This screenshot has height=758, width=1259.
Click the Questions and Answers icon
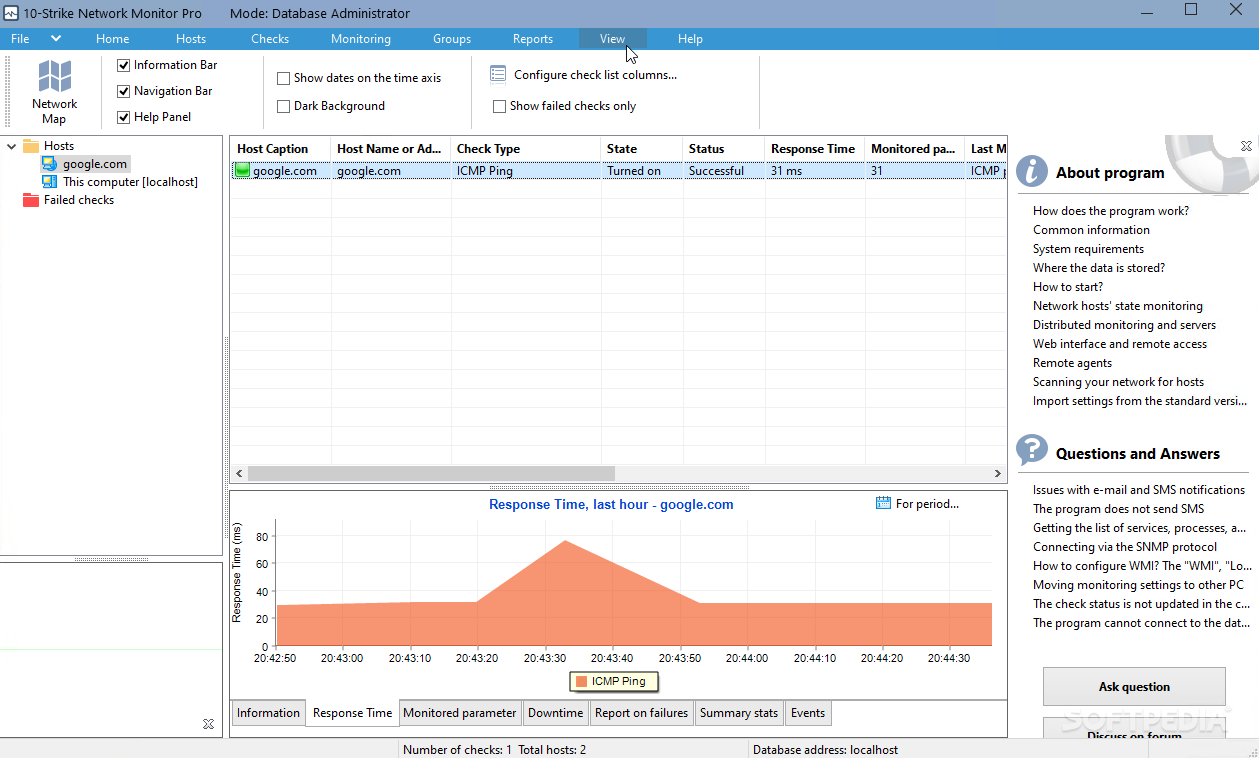tap(1032, 452)
